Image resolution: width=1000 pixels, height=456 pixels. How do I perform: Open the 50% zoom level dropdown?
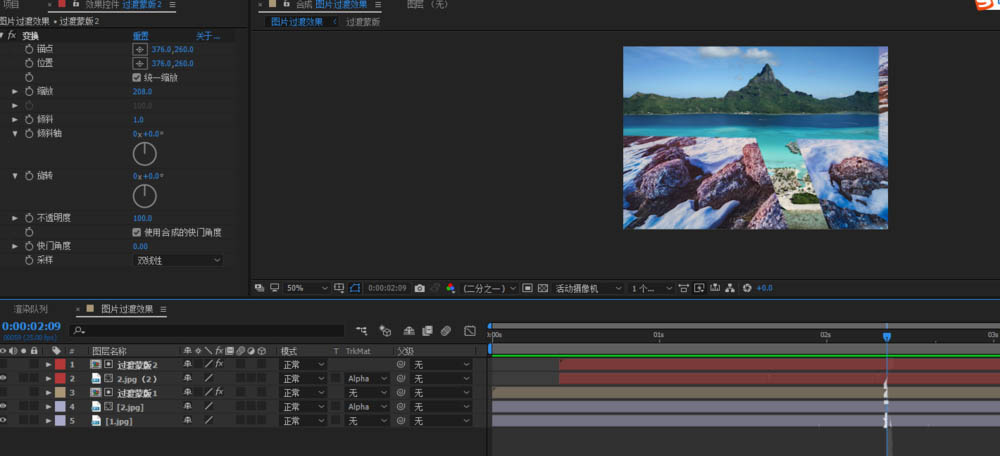click(307, 288)
